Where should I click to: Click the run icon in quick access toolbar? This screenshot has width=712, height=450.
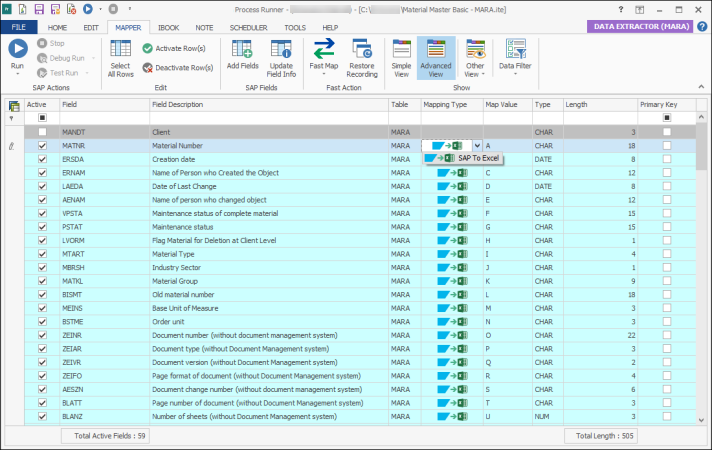(88, 9)
